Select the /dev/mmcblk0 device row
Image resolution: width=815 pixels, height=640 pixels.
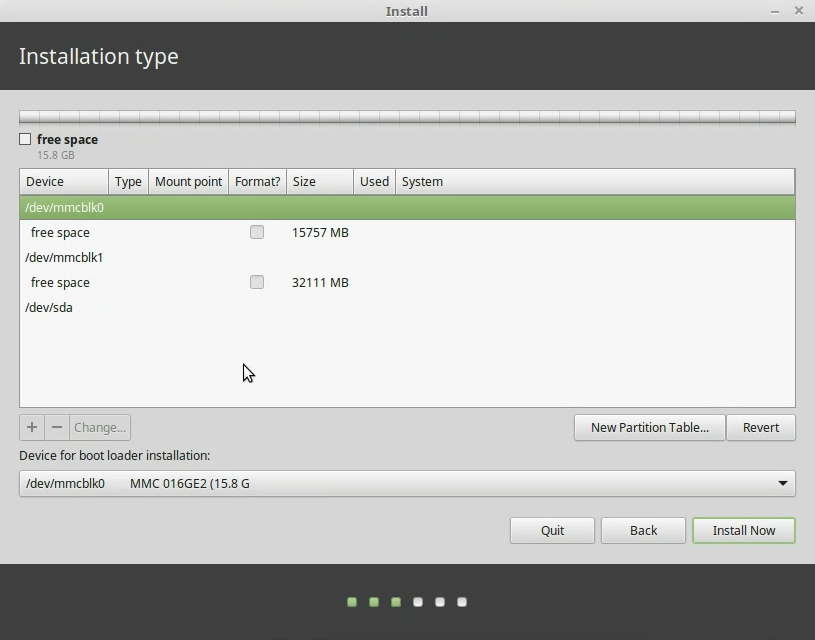tap(65, 208)
